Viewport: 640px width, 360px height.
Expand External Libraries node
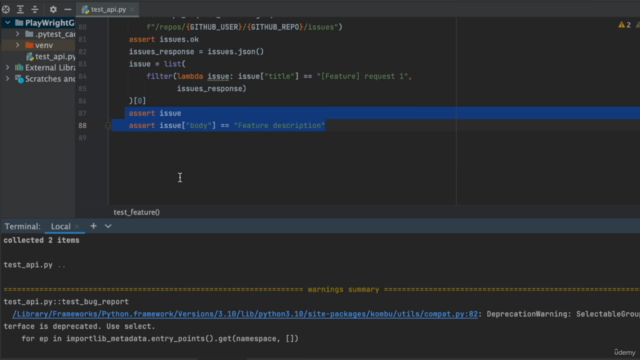click(7, 67)
